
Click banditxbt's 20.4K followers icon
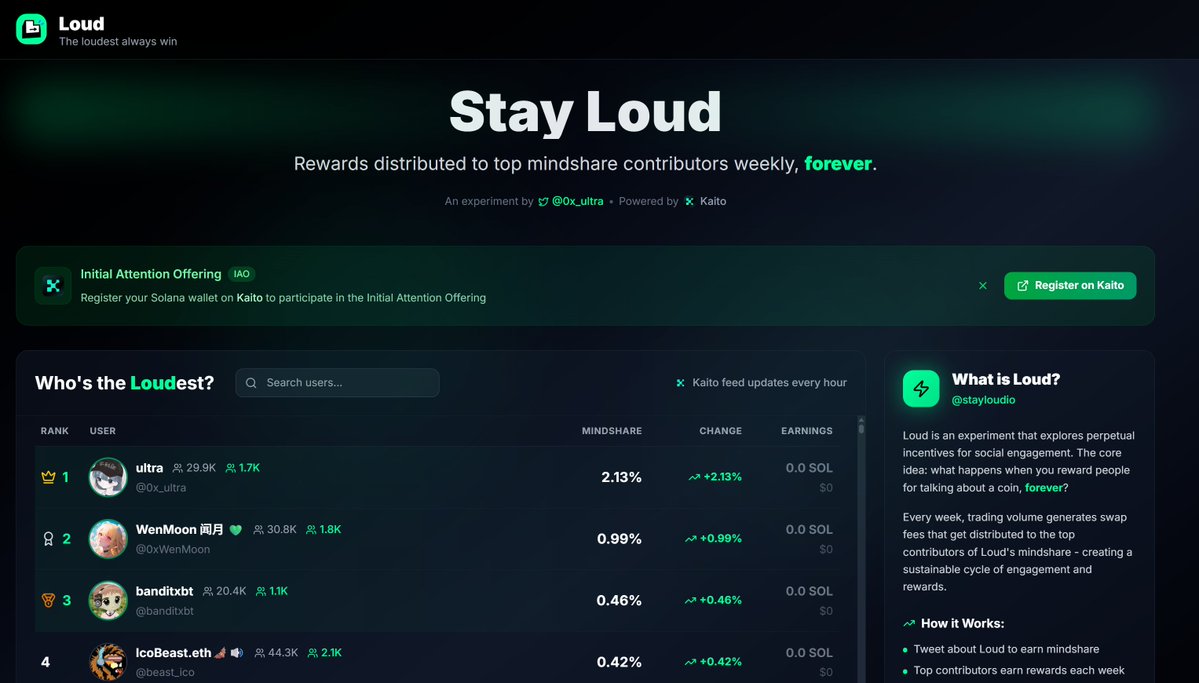pos(208,591)
